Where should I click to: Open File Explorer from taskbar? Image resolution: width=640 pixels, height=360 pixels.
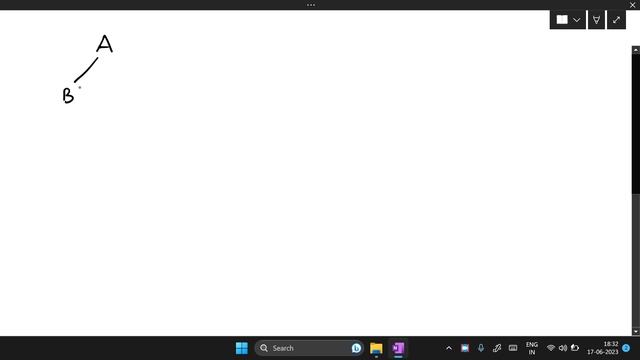coord(376,348)
